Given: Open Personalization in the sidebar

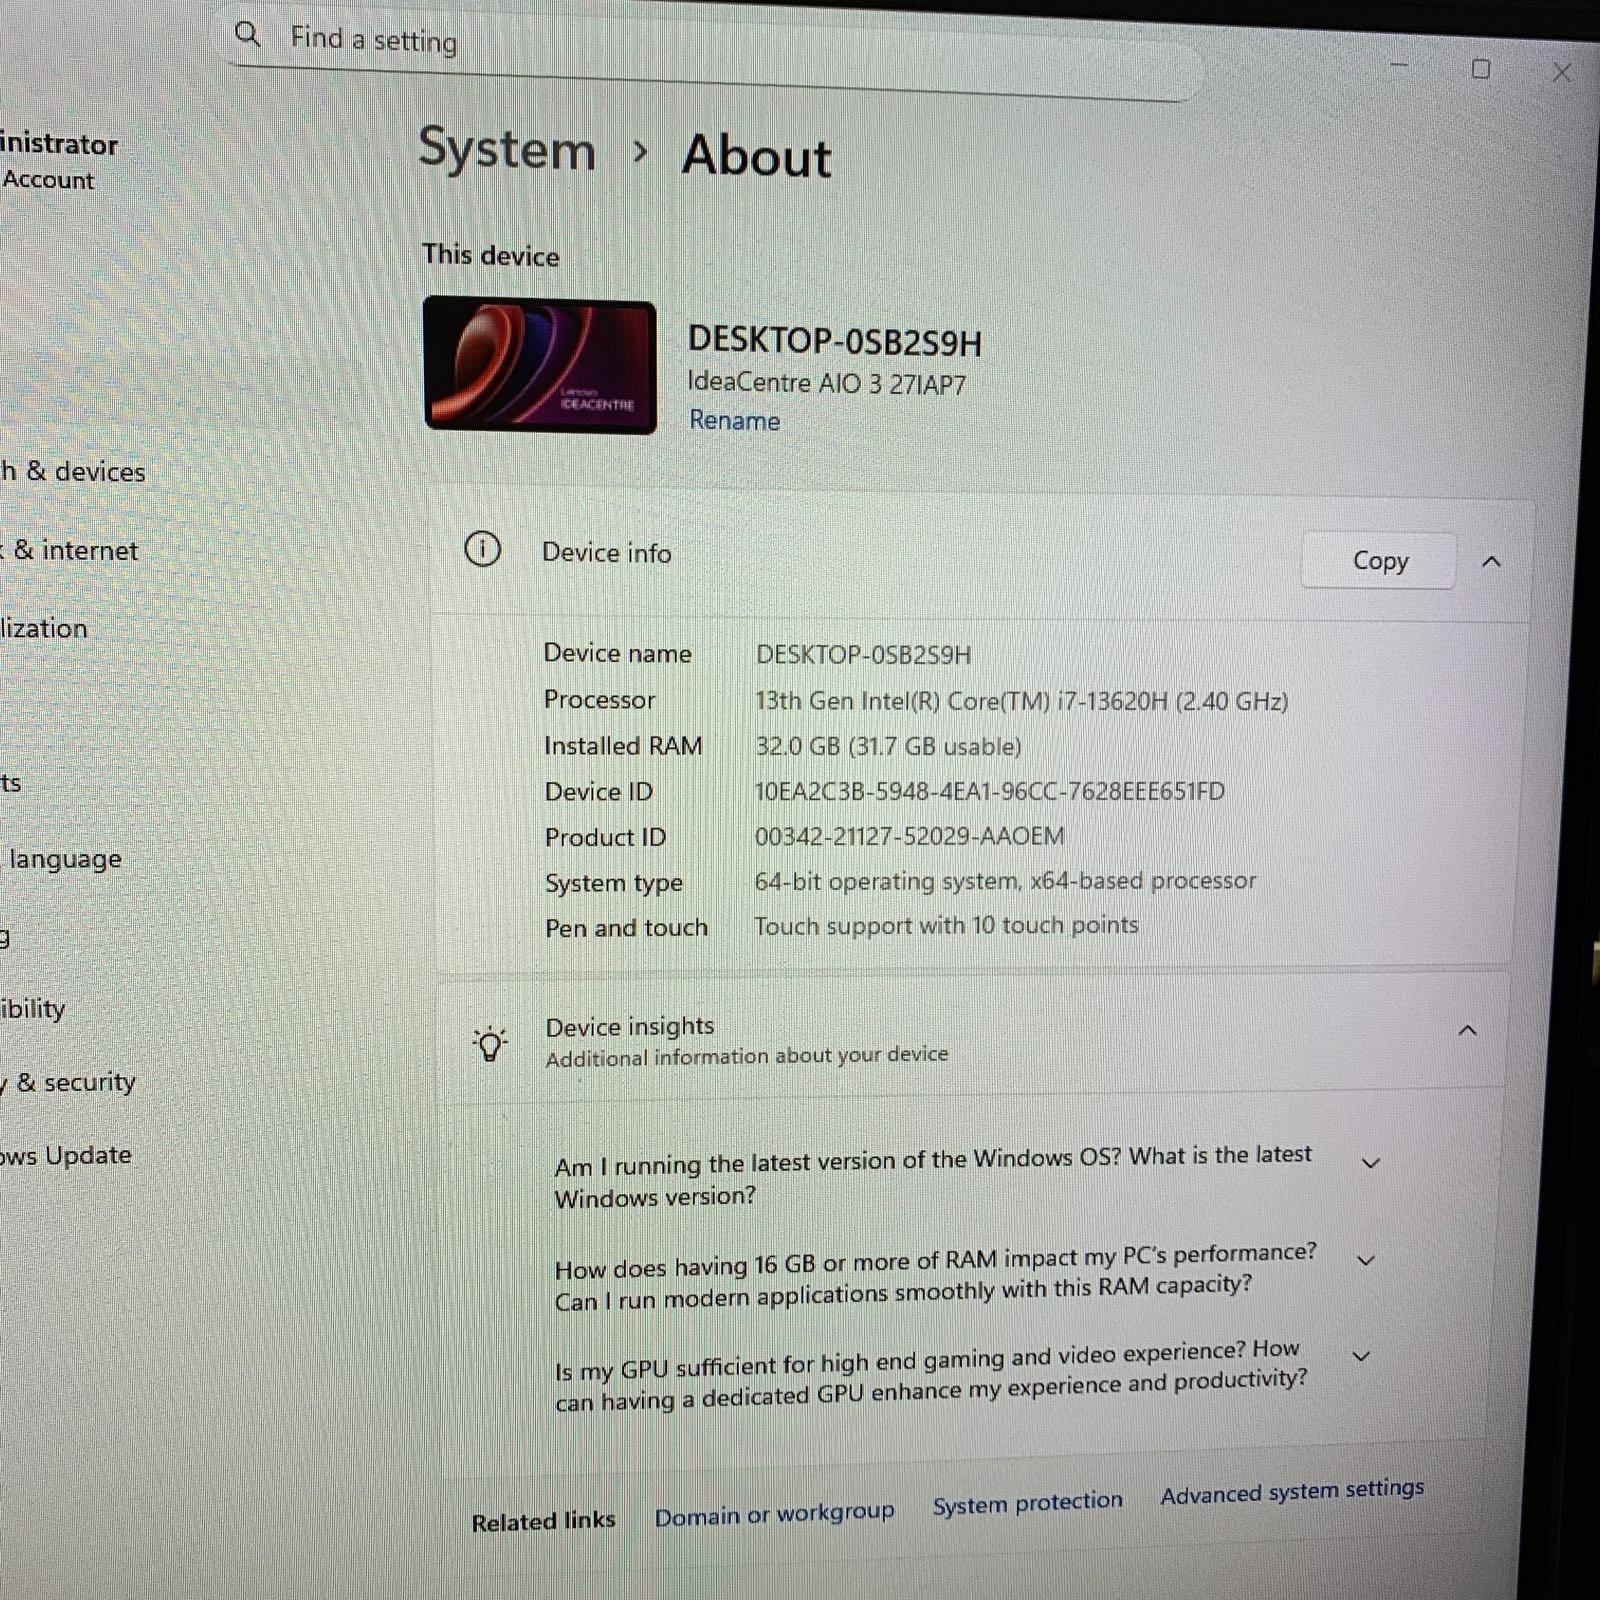Looking at the screenshot, I should coord(44,628).
